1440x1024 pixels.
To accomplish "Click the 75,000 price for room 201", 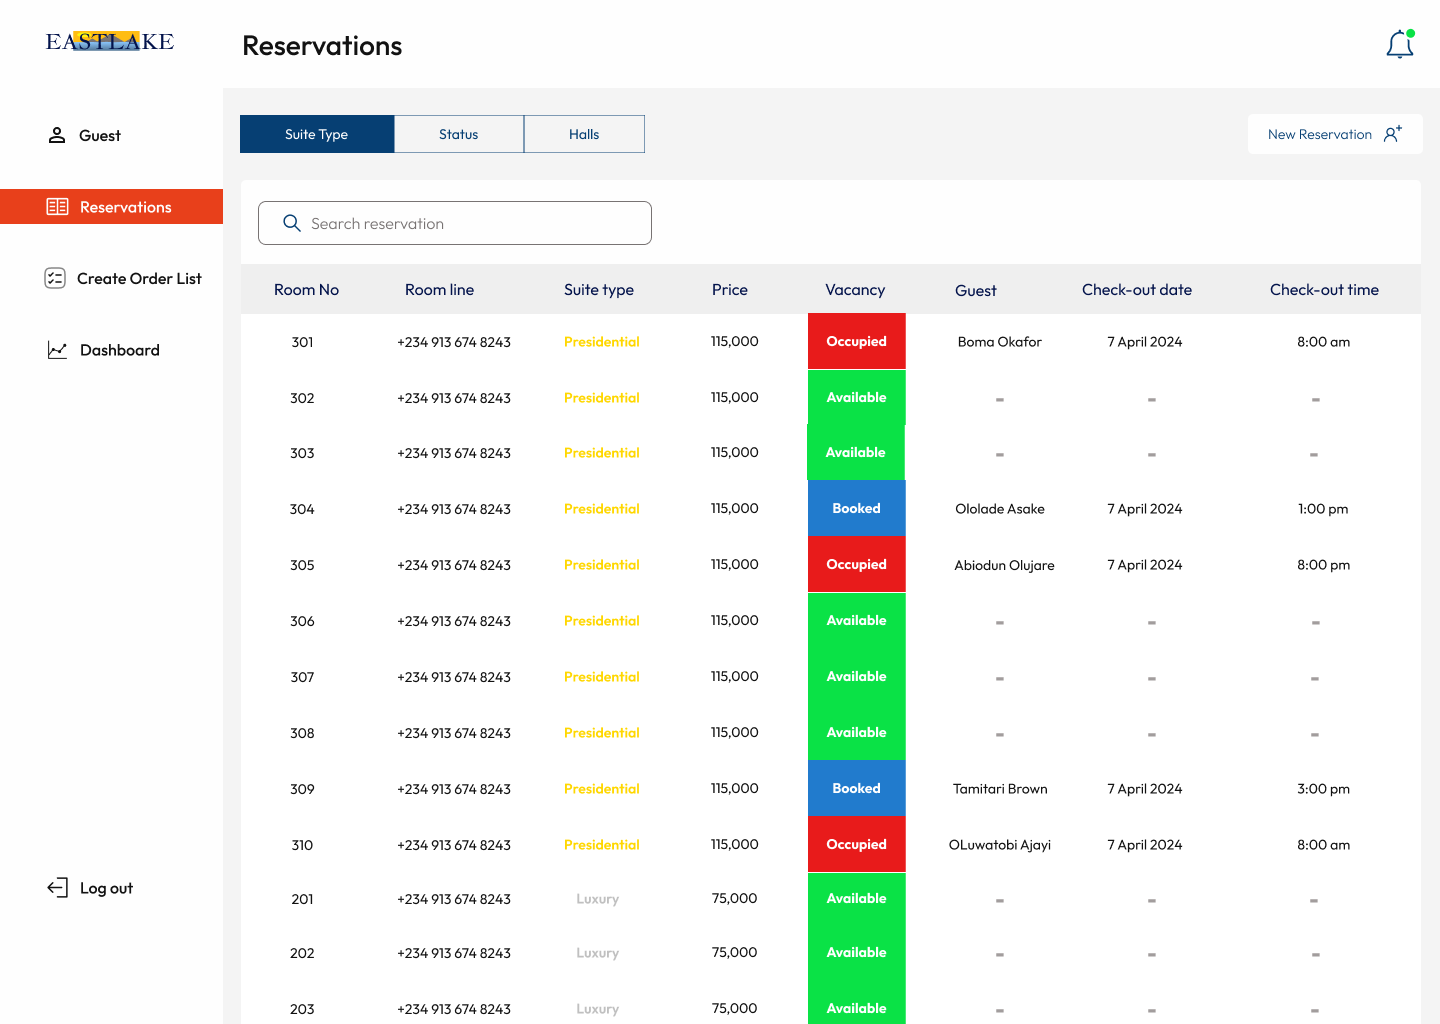I will click(x=735, y=898).
